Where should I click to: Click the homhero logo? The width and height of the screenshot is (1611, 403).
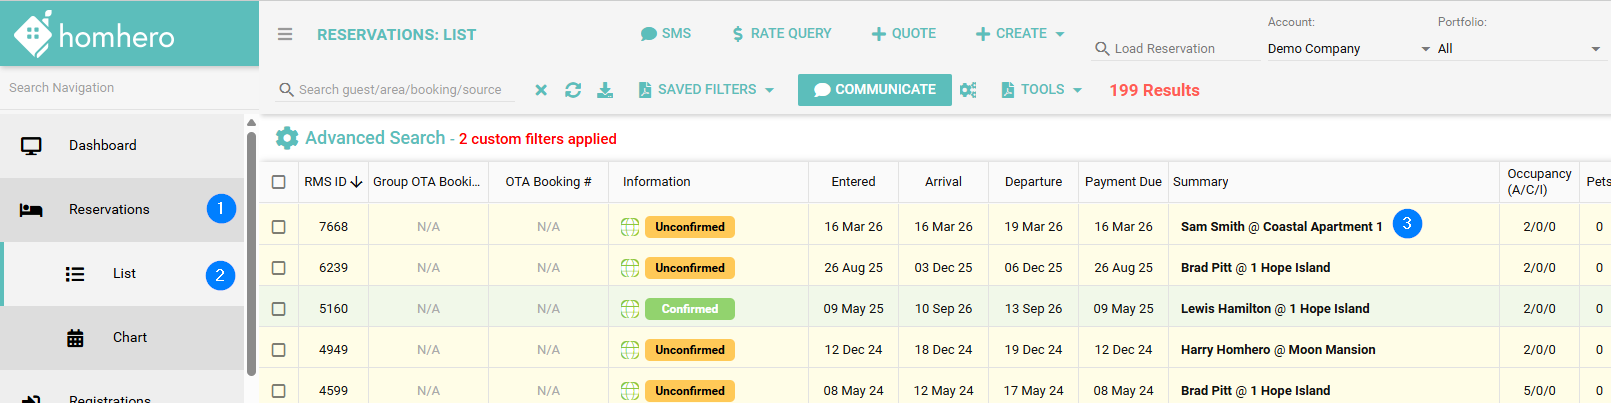point(94,35)
